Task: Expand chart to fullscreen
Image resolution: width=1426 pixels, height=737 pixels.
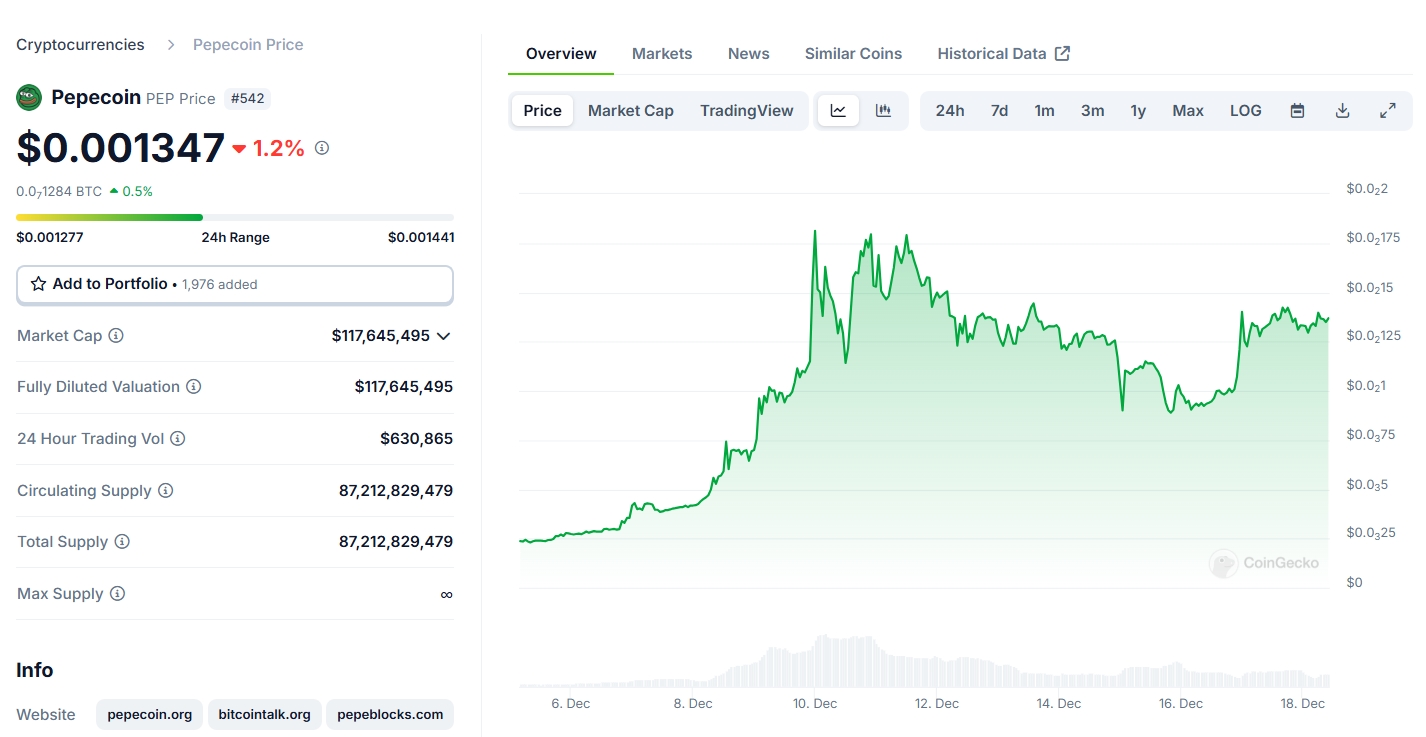Action: [x=1387, y=111]
